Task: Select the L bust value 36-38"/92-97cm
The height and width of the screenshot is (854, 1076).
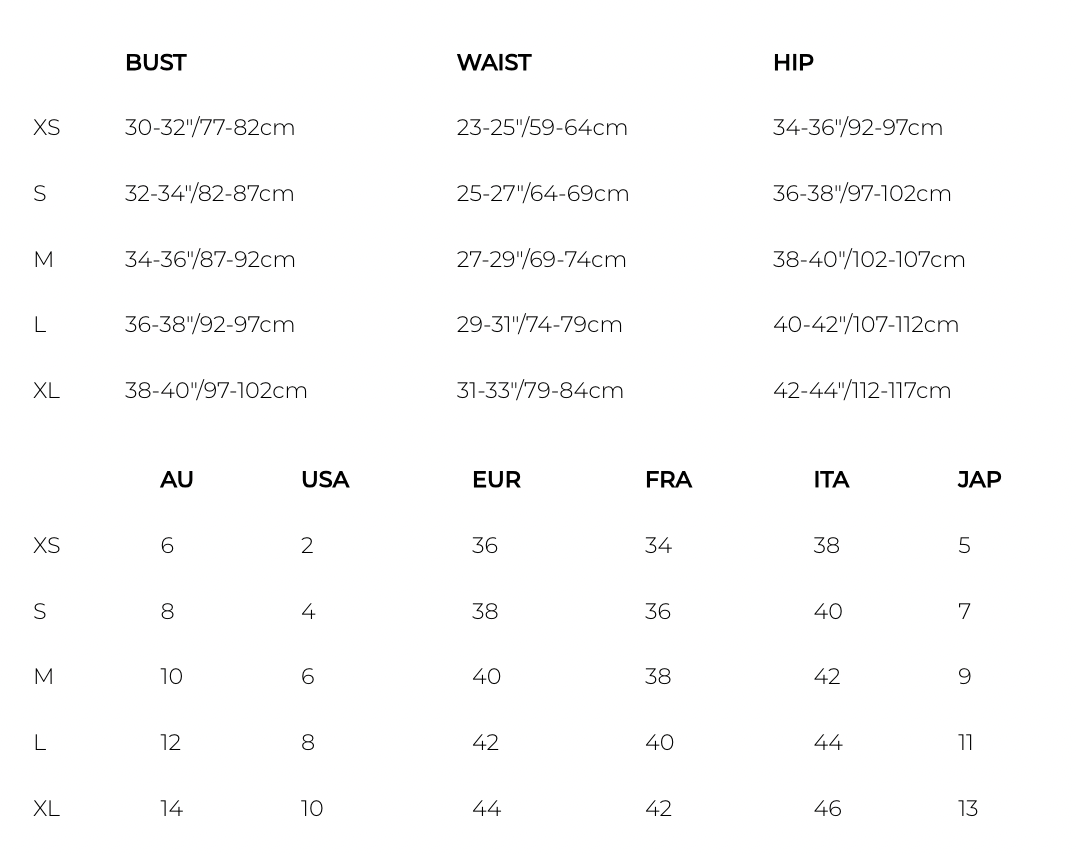Action: click(210, 325)
